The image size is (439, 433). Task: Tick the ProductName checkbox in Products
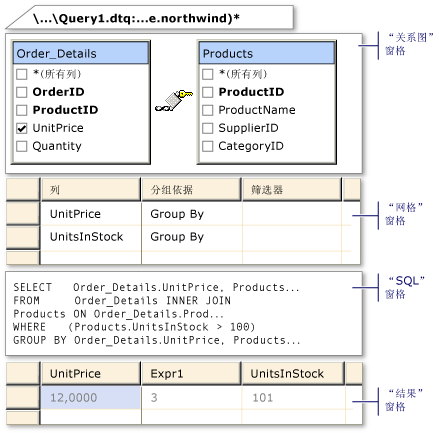click(x=208, y=110)
